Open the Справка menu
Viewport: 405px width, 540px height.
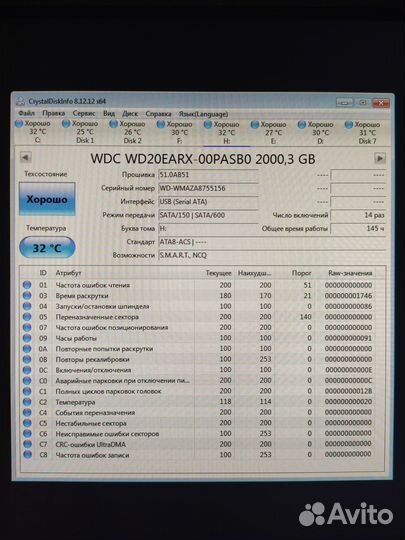[x=158, y=113]
